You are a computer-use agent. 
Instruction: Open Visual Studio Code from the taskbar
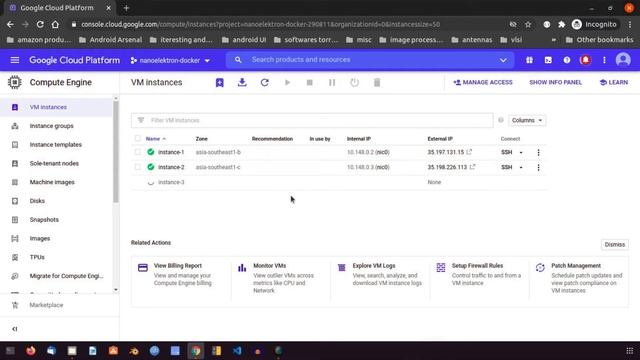pyautogui.click(x=237, y=351)
